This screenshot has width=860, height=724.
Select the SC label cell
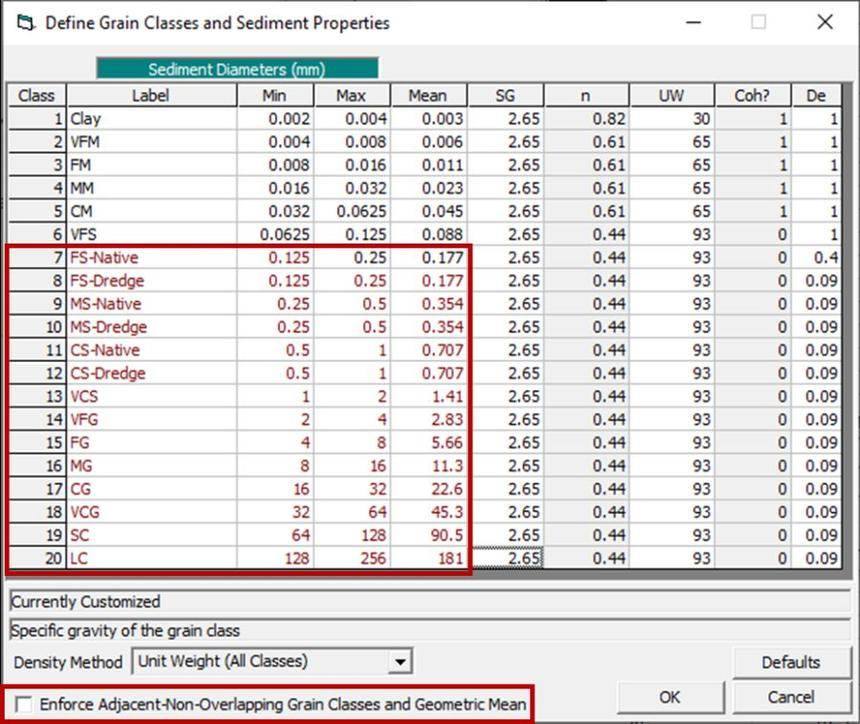151,535
